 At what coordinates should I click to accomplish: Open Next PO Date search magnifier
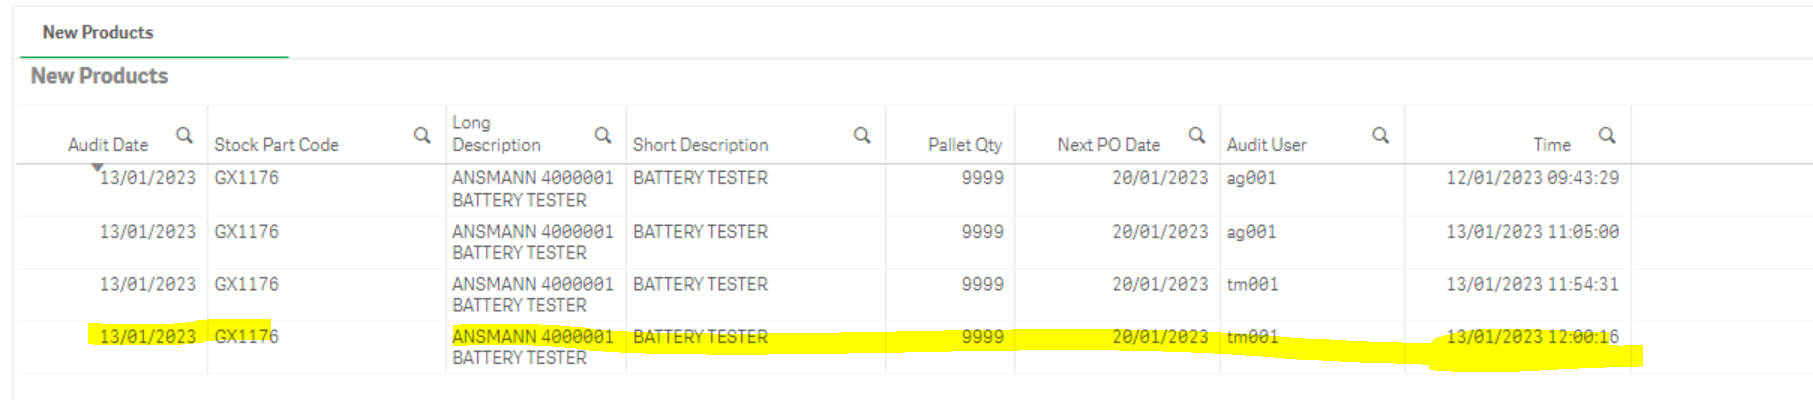click(1196, 135)
